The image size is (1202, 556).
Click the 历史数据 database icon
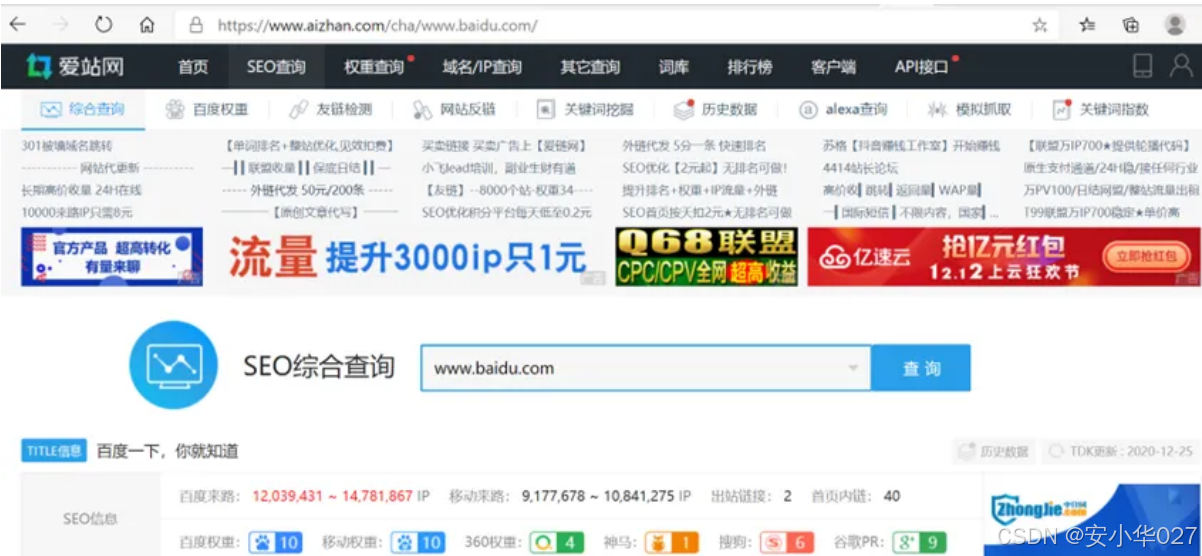(684, 109)
